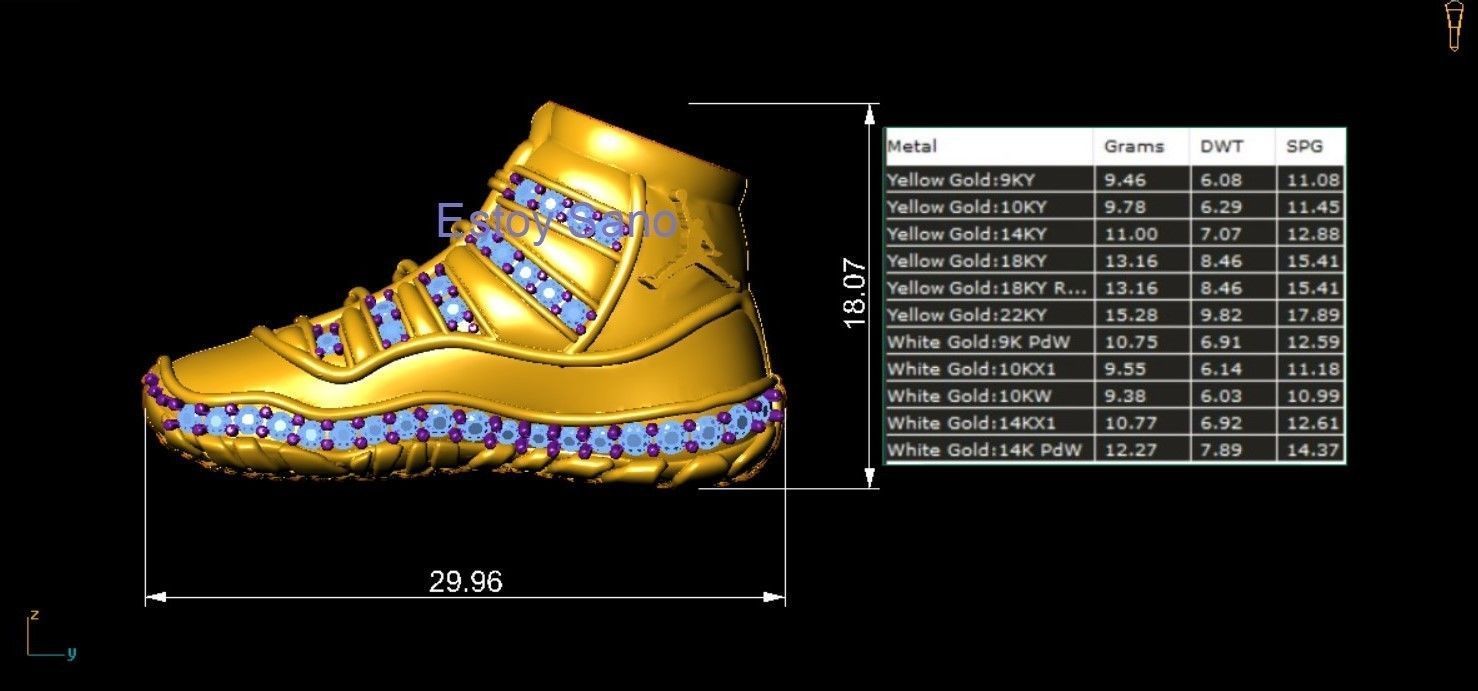This screenshot has width=1478, height=691.
Task: Select the Grams column header
Action: click(1134, 146)
